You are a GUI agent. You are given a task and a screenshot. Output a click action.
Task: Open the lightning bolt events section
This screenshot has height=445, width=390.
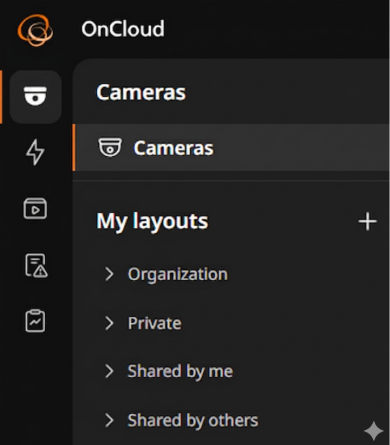(35, 152)
